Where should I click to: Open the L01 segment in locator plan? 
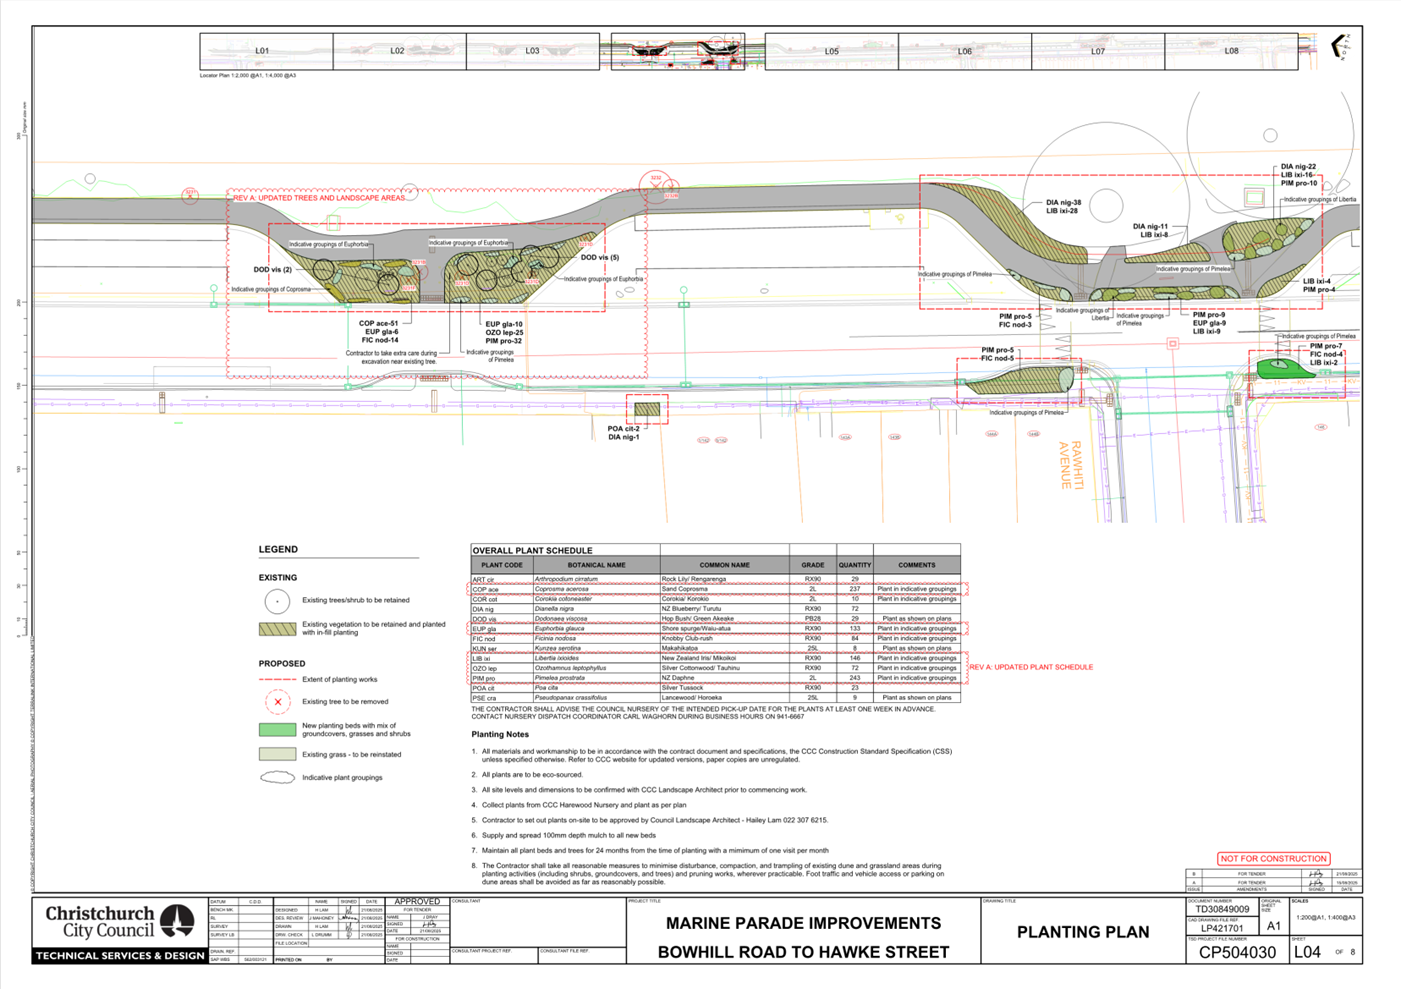point(265,51)
